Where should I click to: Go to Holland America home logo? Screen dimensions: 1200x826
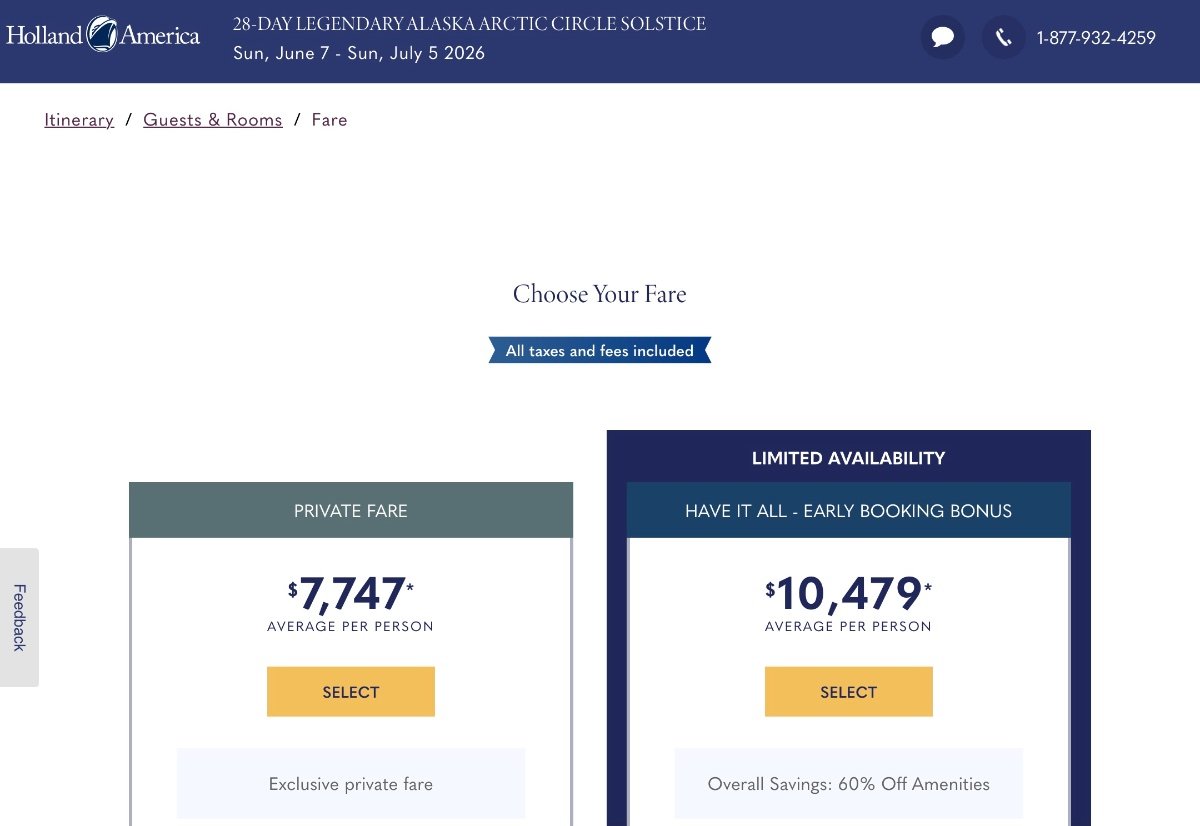103,35
